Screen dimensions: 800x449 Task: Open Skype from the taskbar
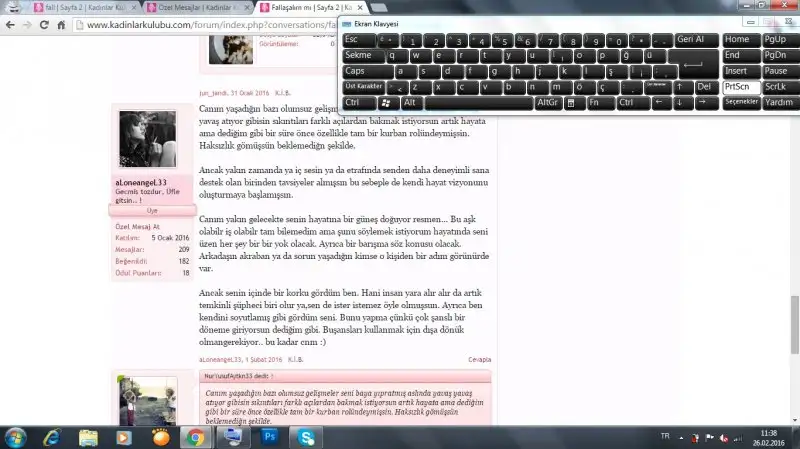[x=306, y=436]
